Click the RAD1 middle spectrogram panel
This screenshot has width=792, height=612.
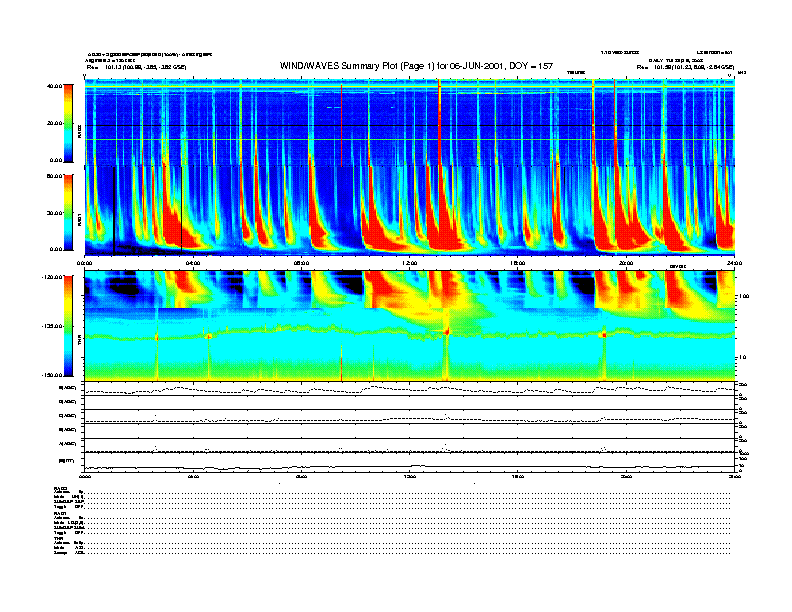coord(409,211)
